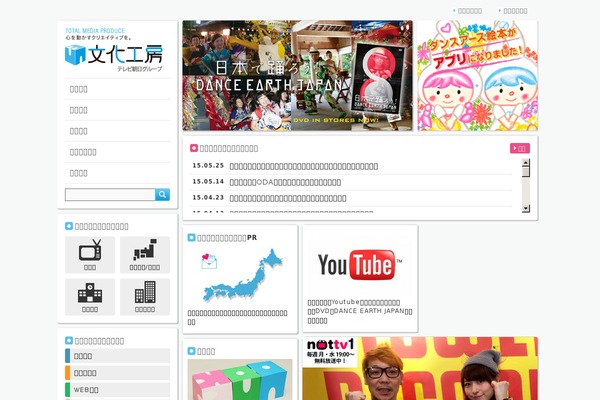Open the green-marked WEB category item
Image resolution: width=600 pixels, height=400 pixels.
[x=117, y=390]
